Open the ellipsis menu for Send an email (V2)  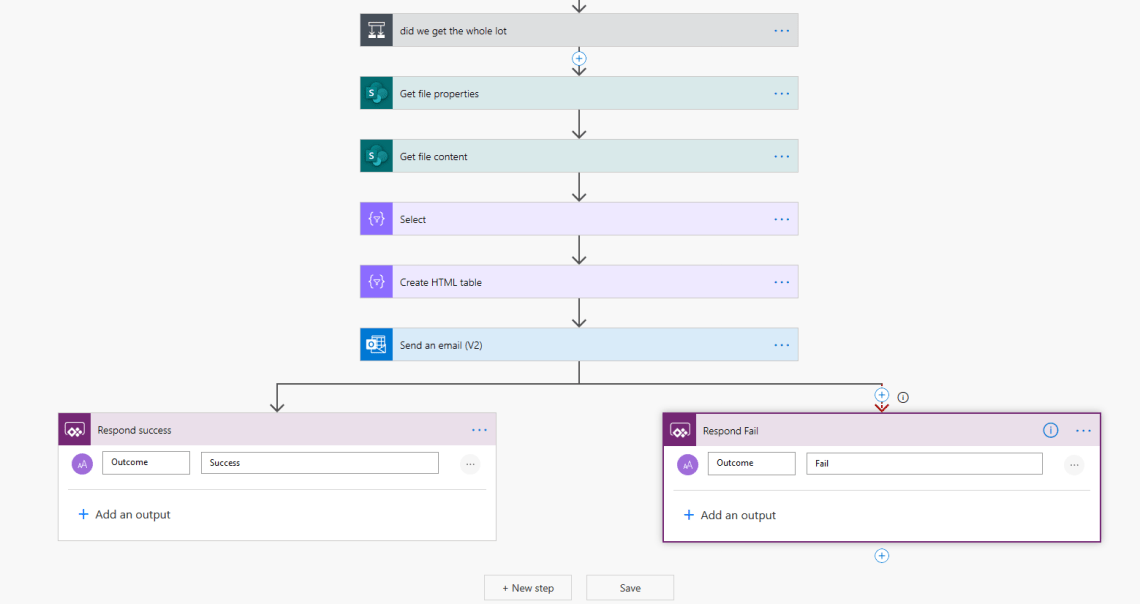781,345
